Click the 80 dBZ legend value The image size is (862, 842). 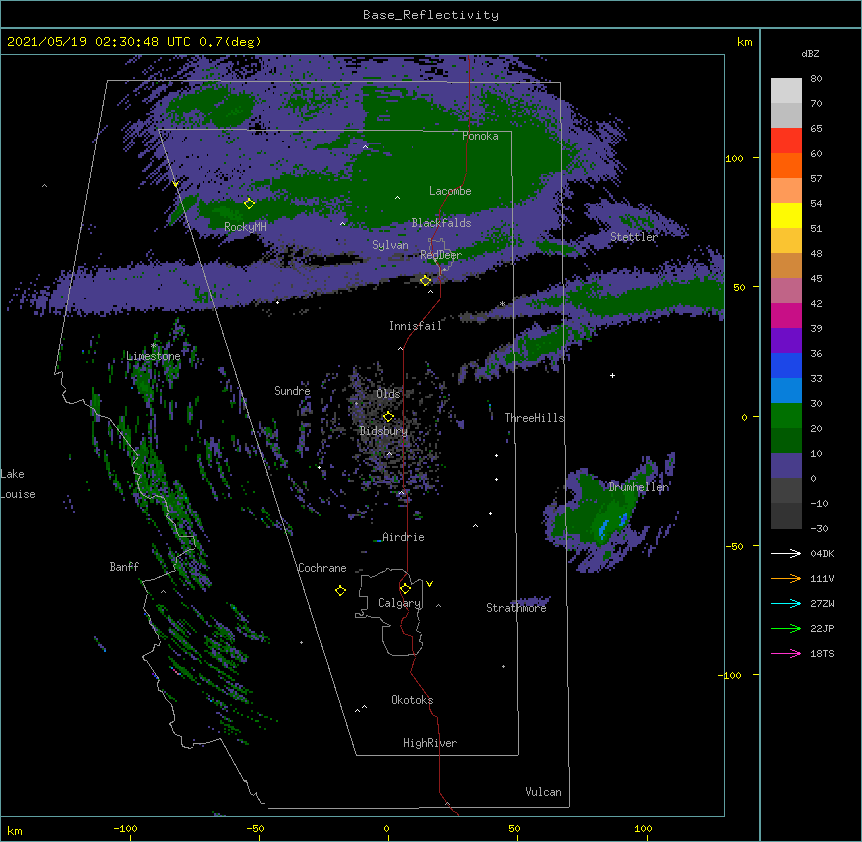click(816, 79)
